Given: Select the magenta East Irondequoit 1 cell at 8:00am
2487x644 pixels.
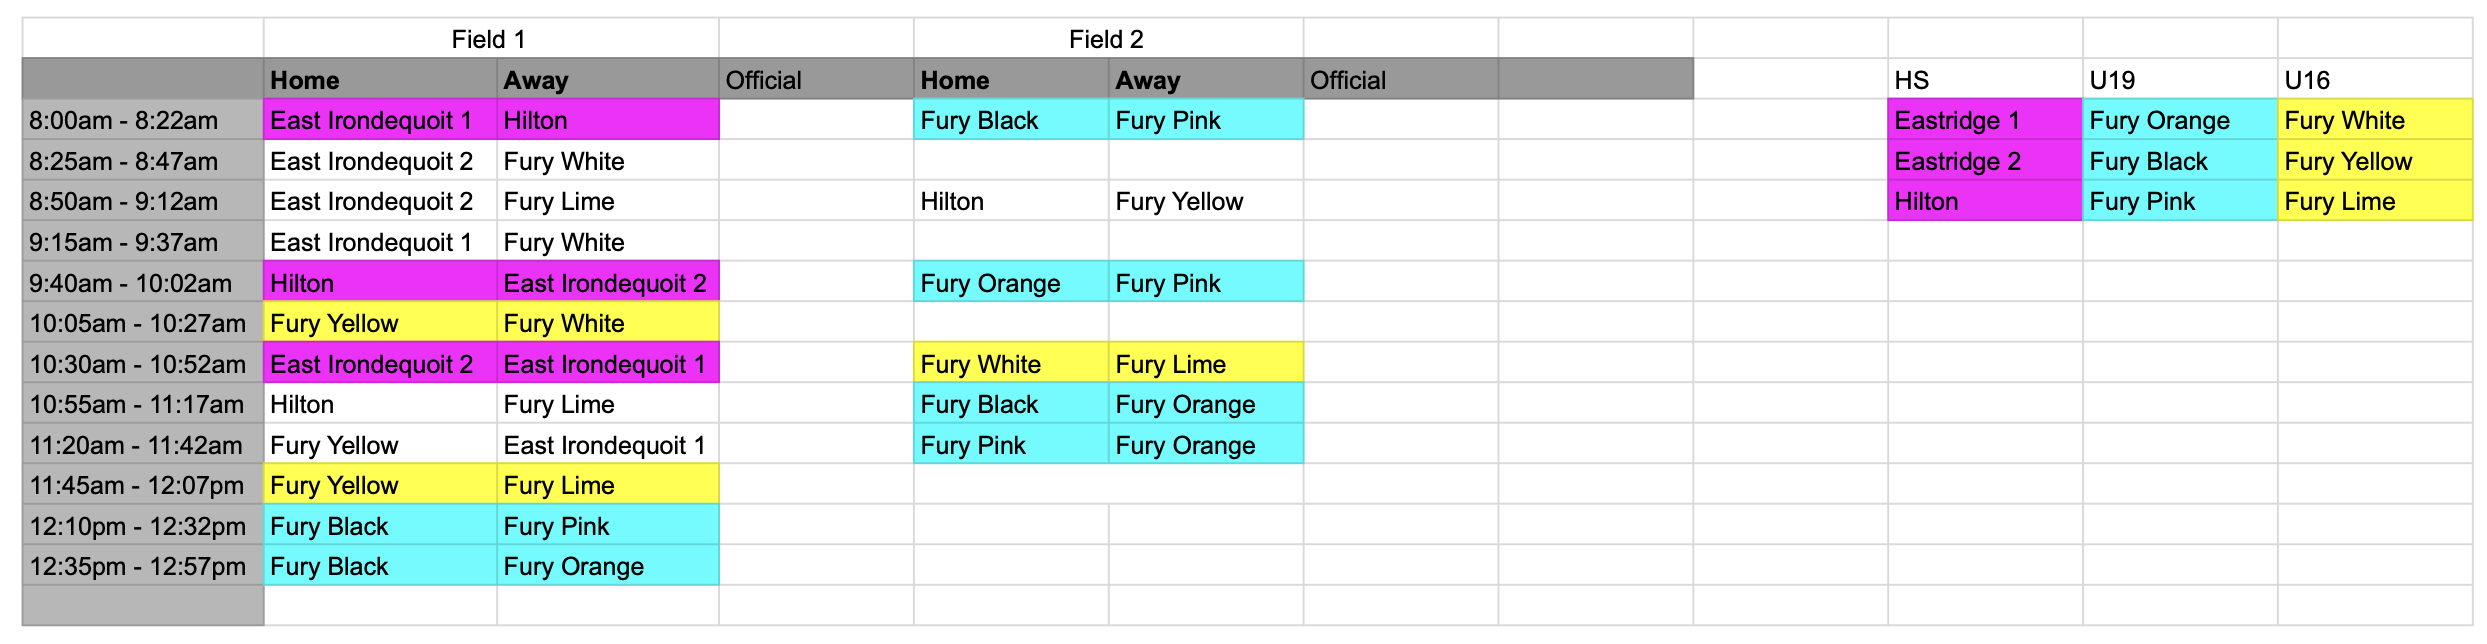Looking at the screenshot, I should point(381,120).
